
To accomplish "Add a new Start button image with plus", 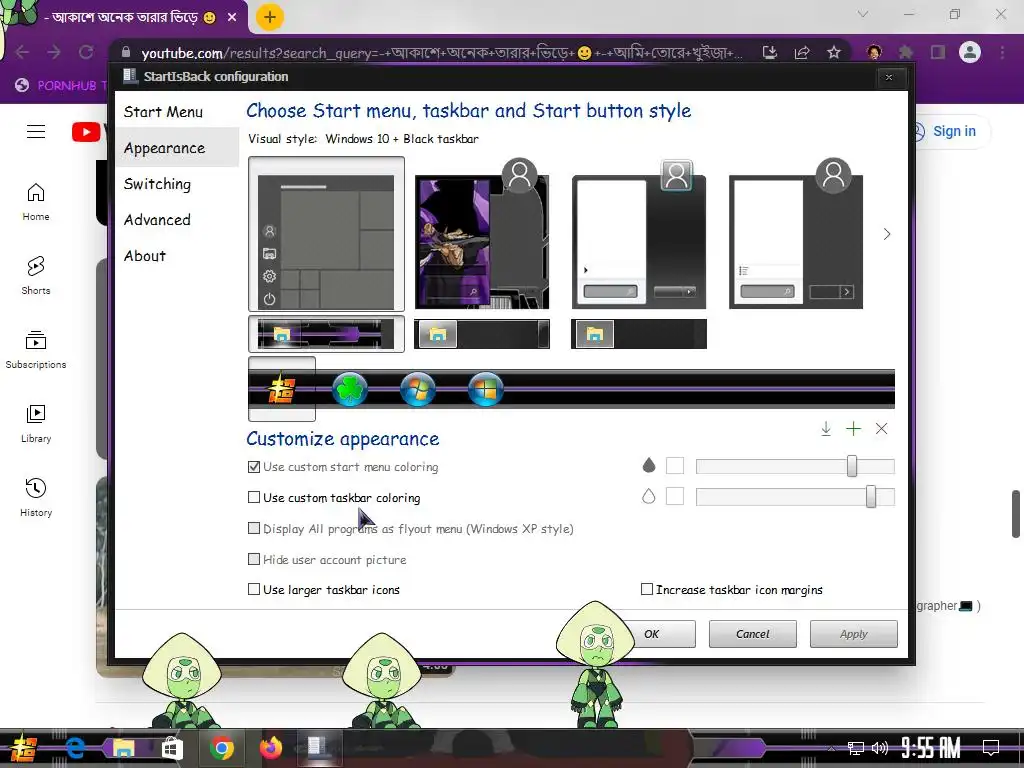I will tap(853, 429).
